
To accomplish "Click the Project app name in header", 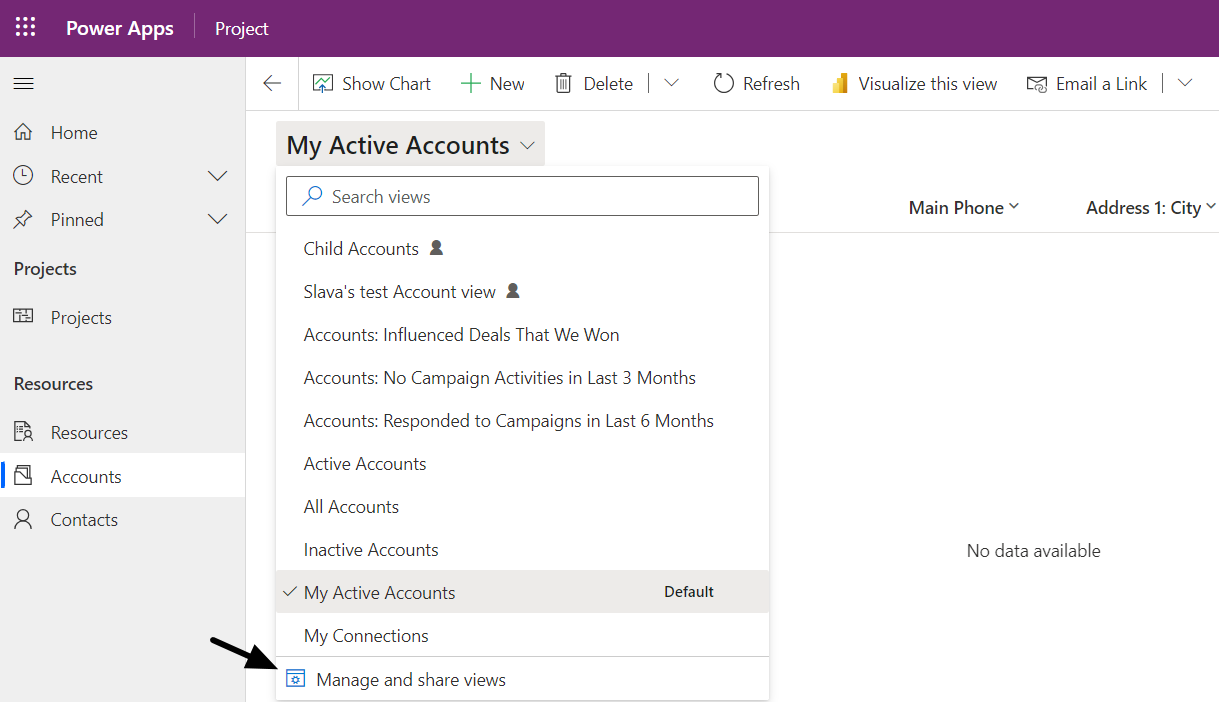I will (x=242, y=29).
